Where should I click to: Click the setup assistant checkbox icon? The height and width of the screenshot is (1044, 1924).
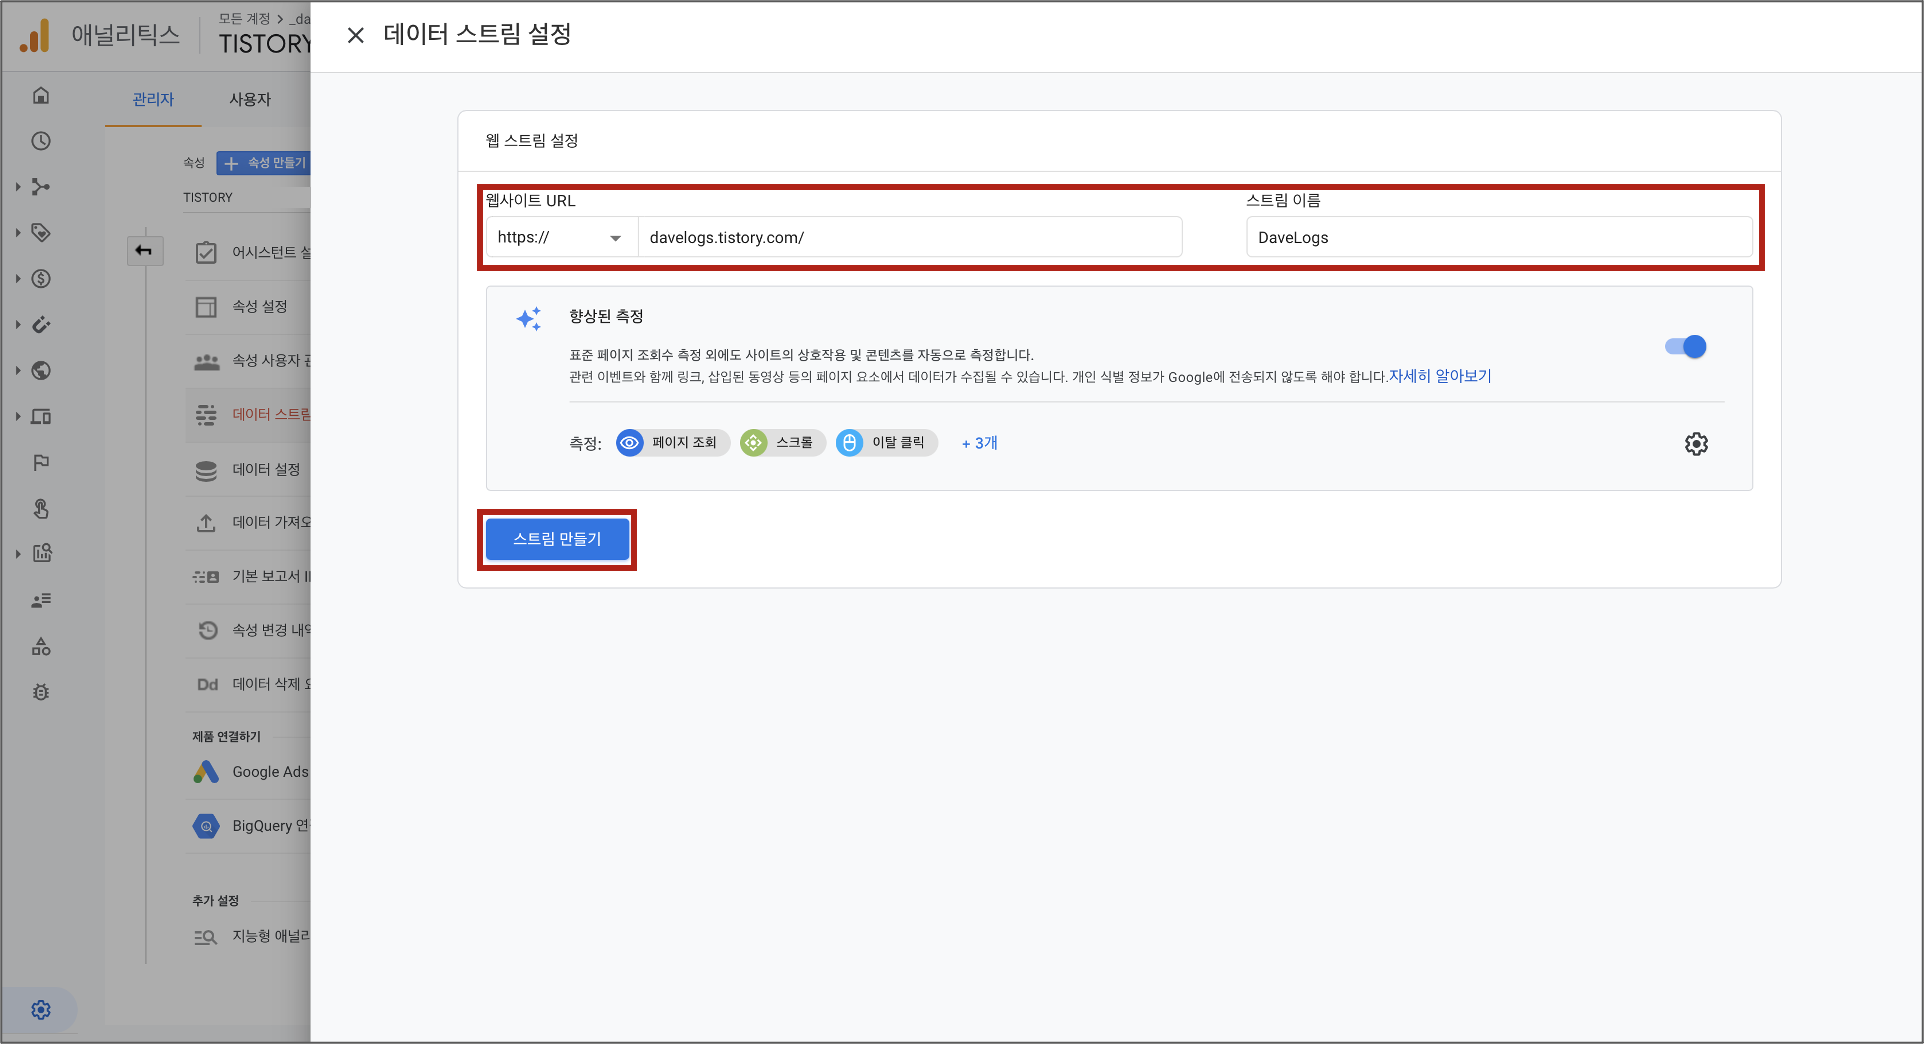206,252
